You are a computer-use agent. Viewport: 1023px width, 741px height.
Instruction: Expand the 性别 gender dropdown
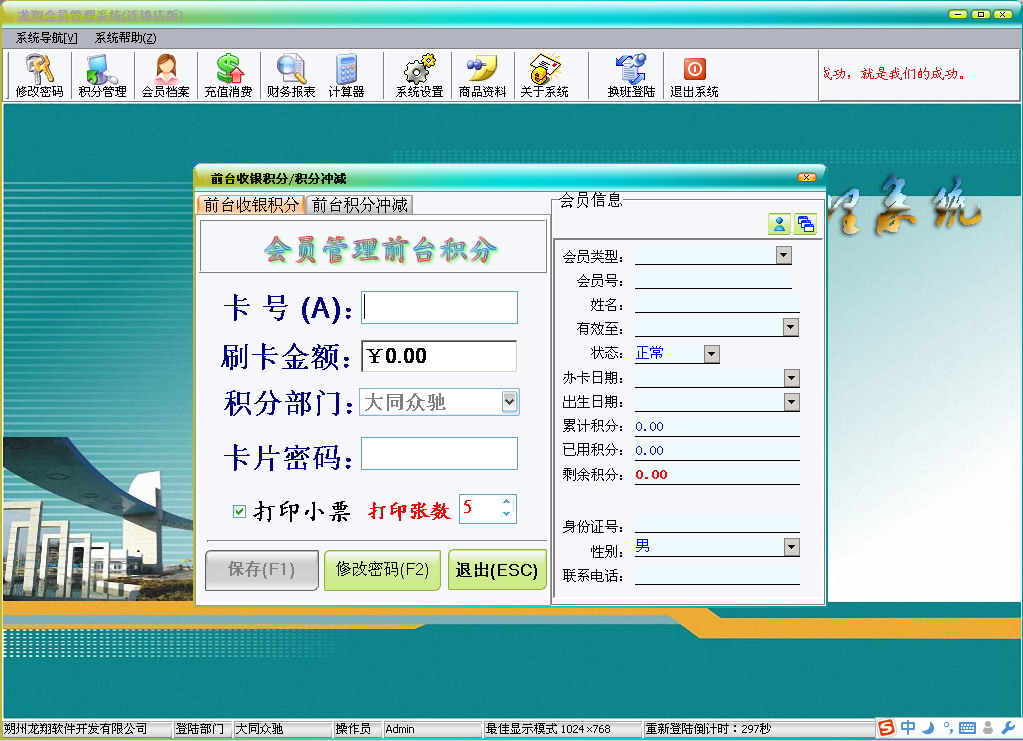[791, 547]
